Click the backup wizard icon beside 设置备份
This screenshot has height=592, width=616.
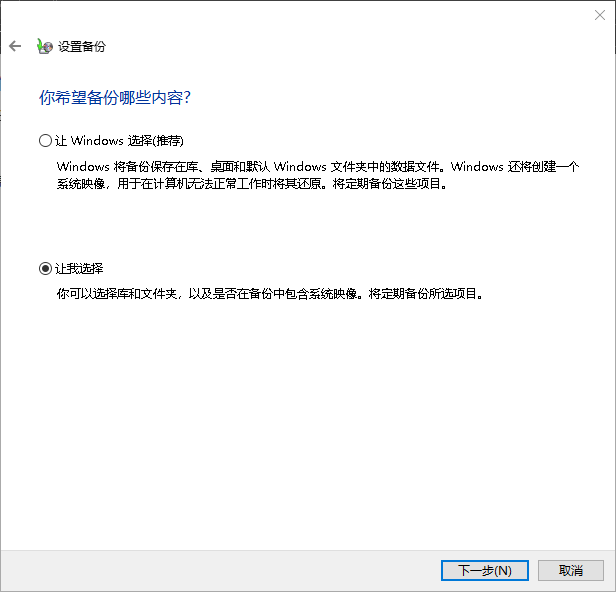tap(44, 46)
